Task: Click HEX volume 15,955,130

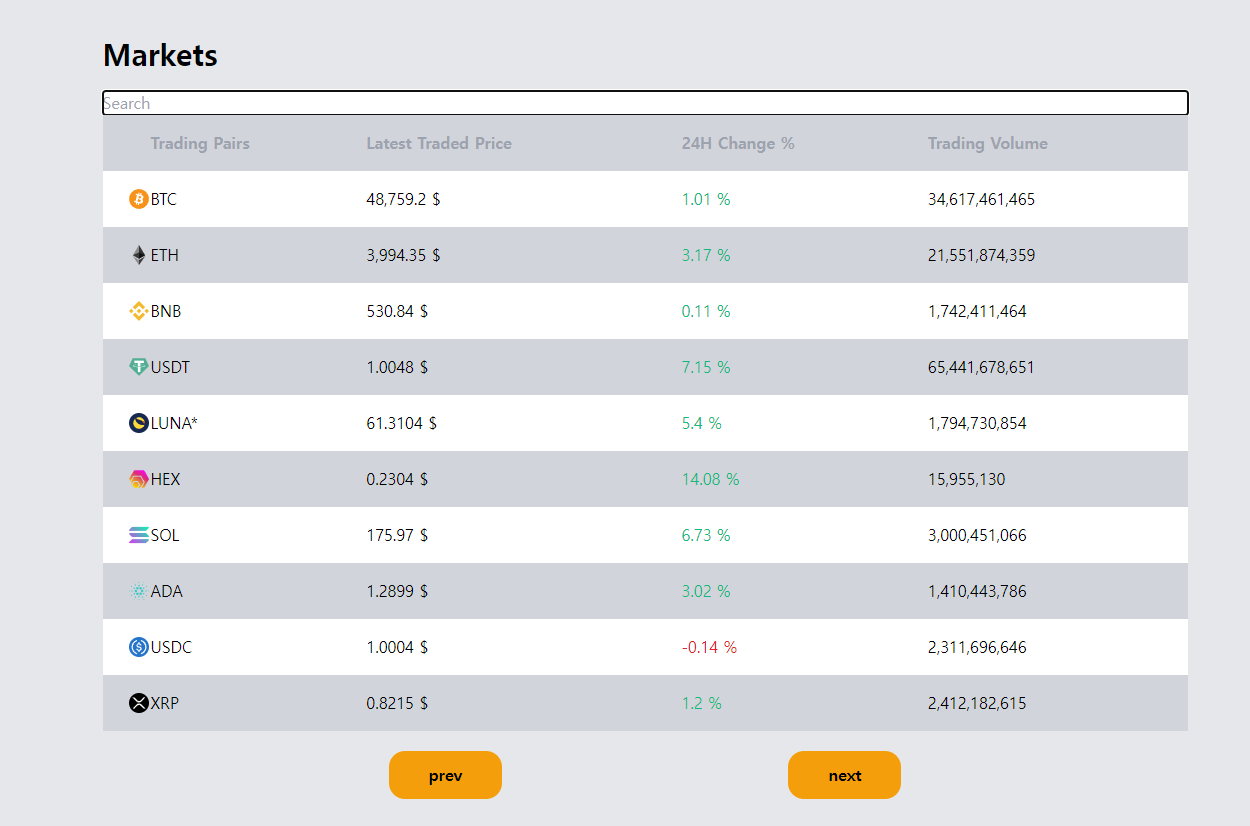Action: (967, 479)
